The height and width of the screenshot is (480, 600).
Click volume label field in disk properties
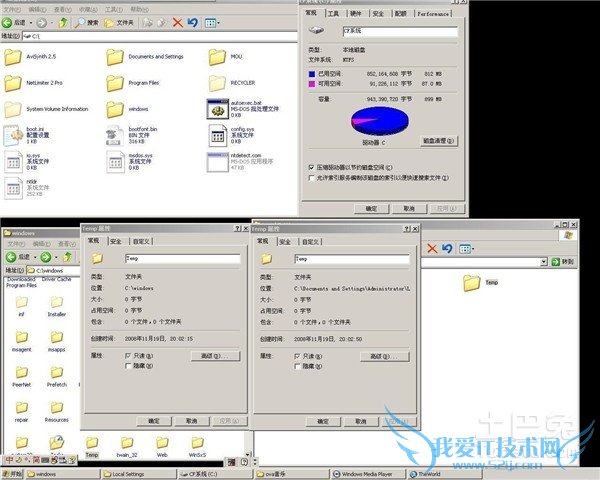point(400,31)
